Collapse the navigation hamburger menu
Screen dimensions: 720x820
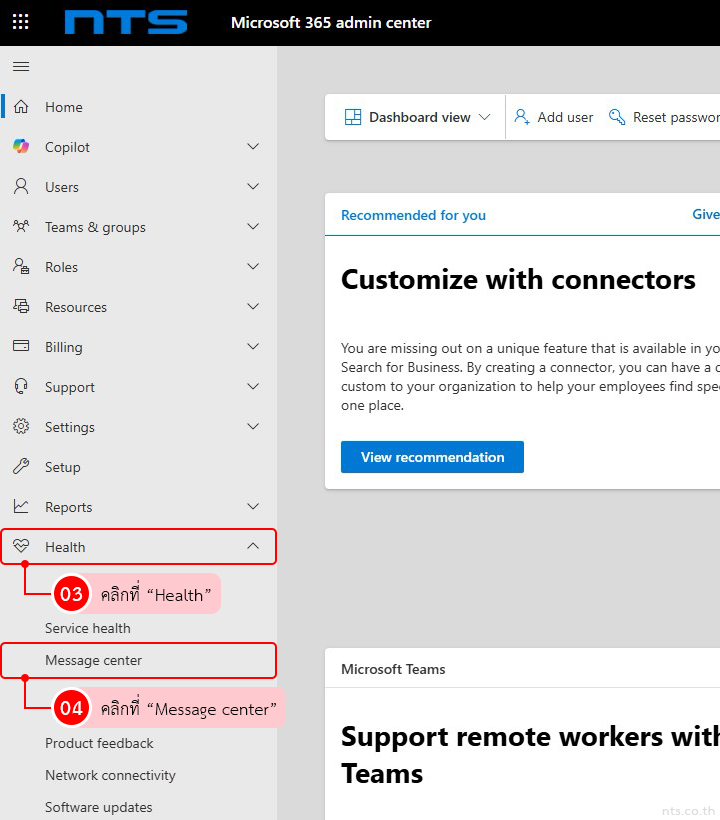(x=21, y=67)
